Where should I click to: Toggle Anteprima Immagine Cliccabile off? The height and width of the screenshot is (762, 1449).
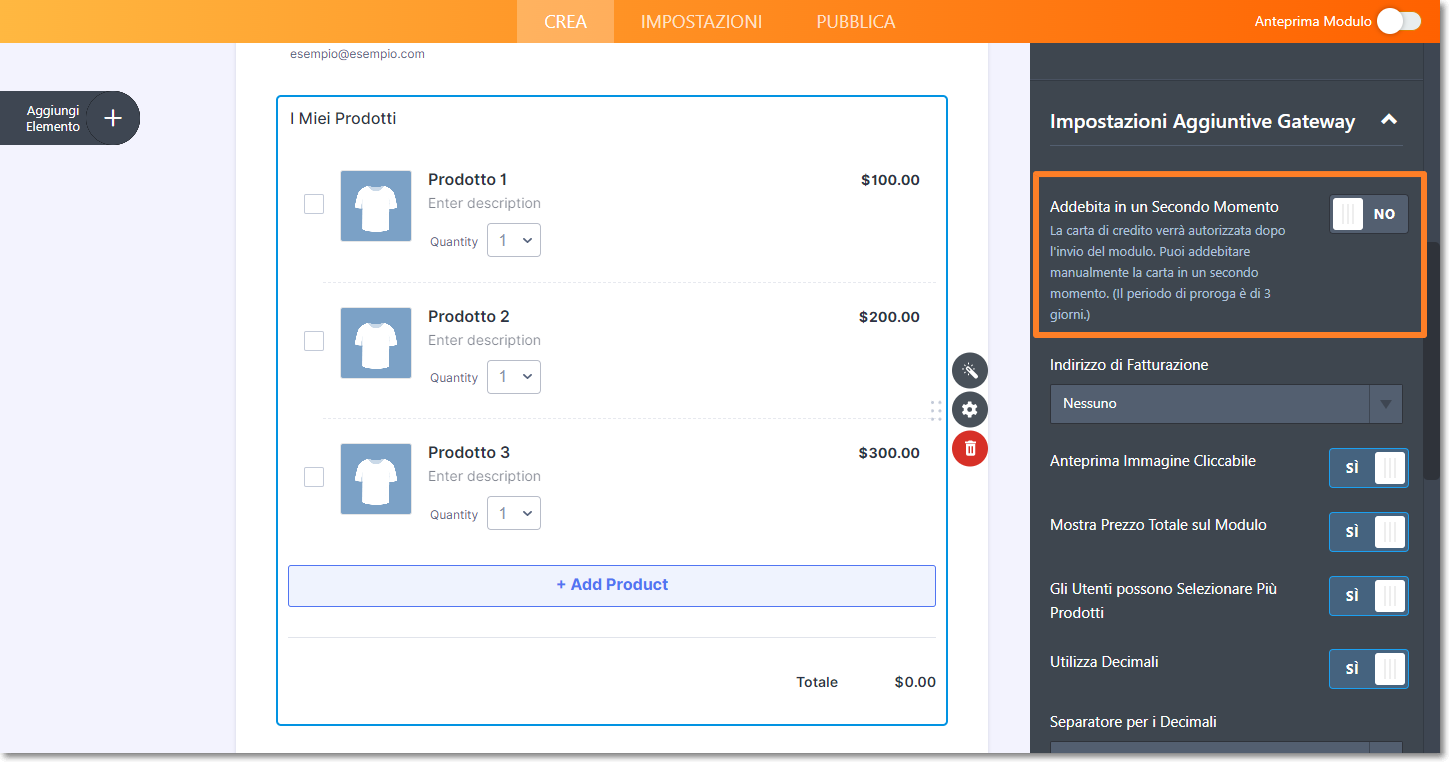pos(1369,468)
